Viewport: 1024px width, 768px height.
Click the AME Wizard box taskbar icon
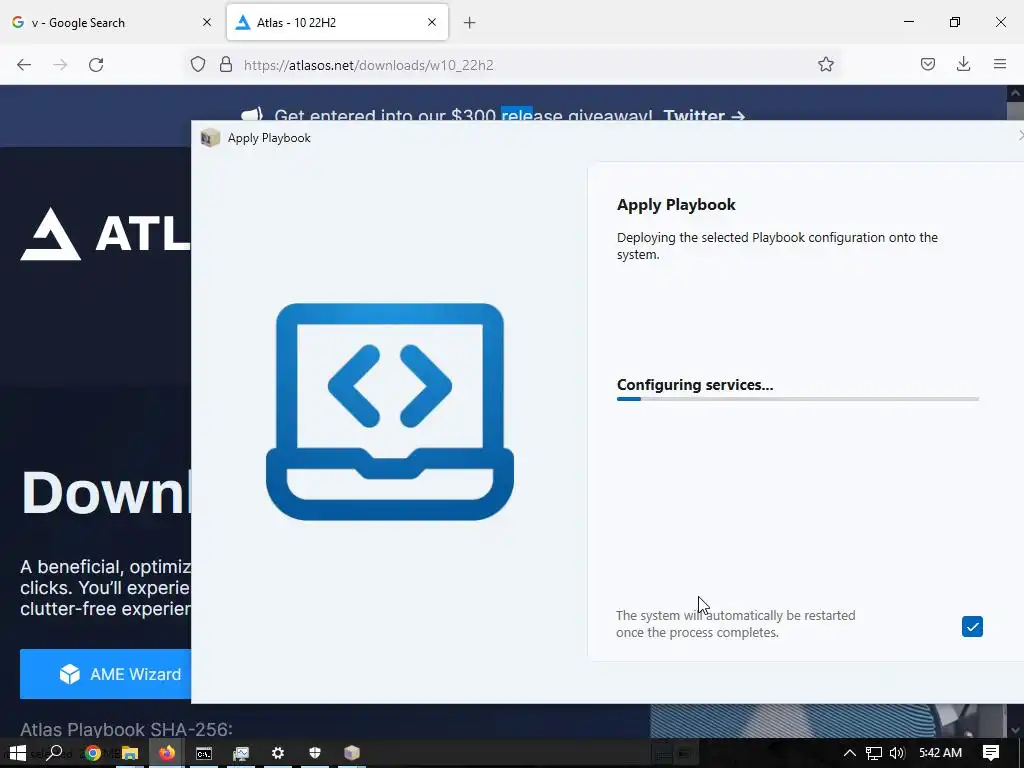click(352, 753)
